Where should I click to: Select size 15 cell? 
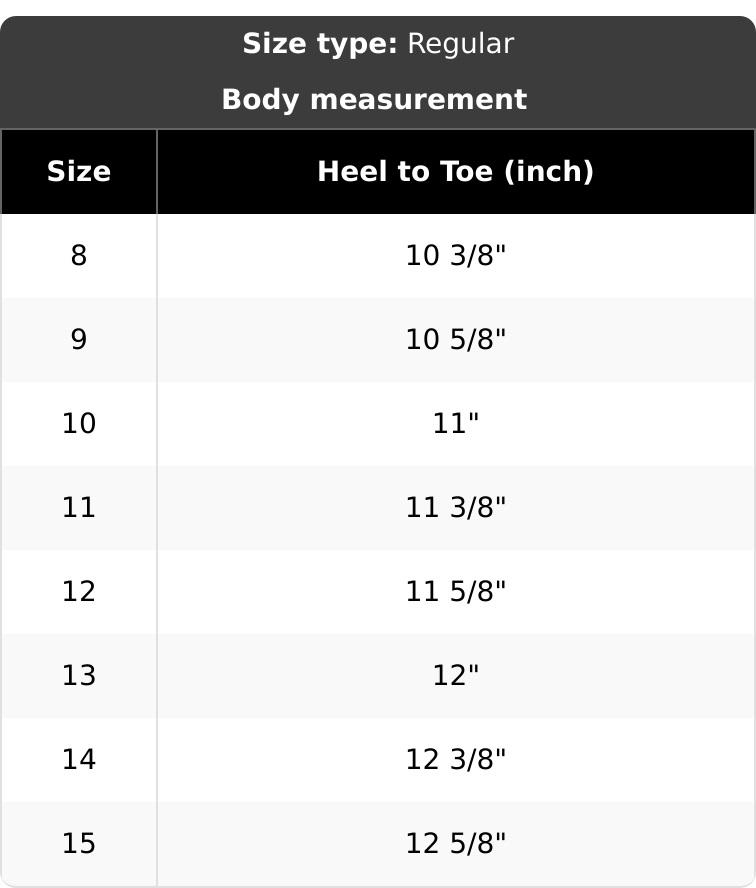[x=79, y=843]
